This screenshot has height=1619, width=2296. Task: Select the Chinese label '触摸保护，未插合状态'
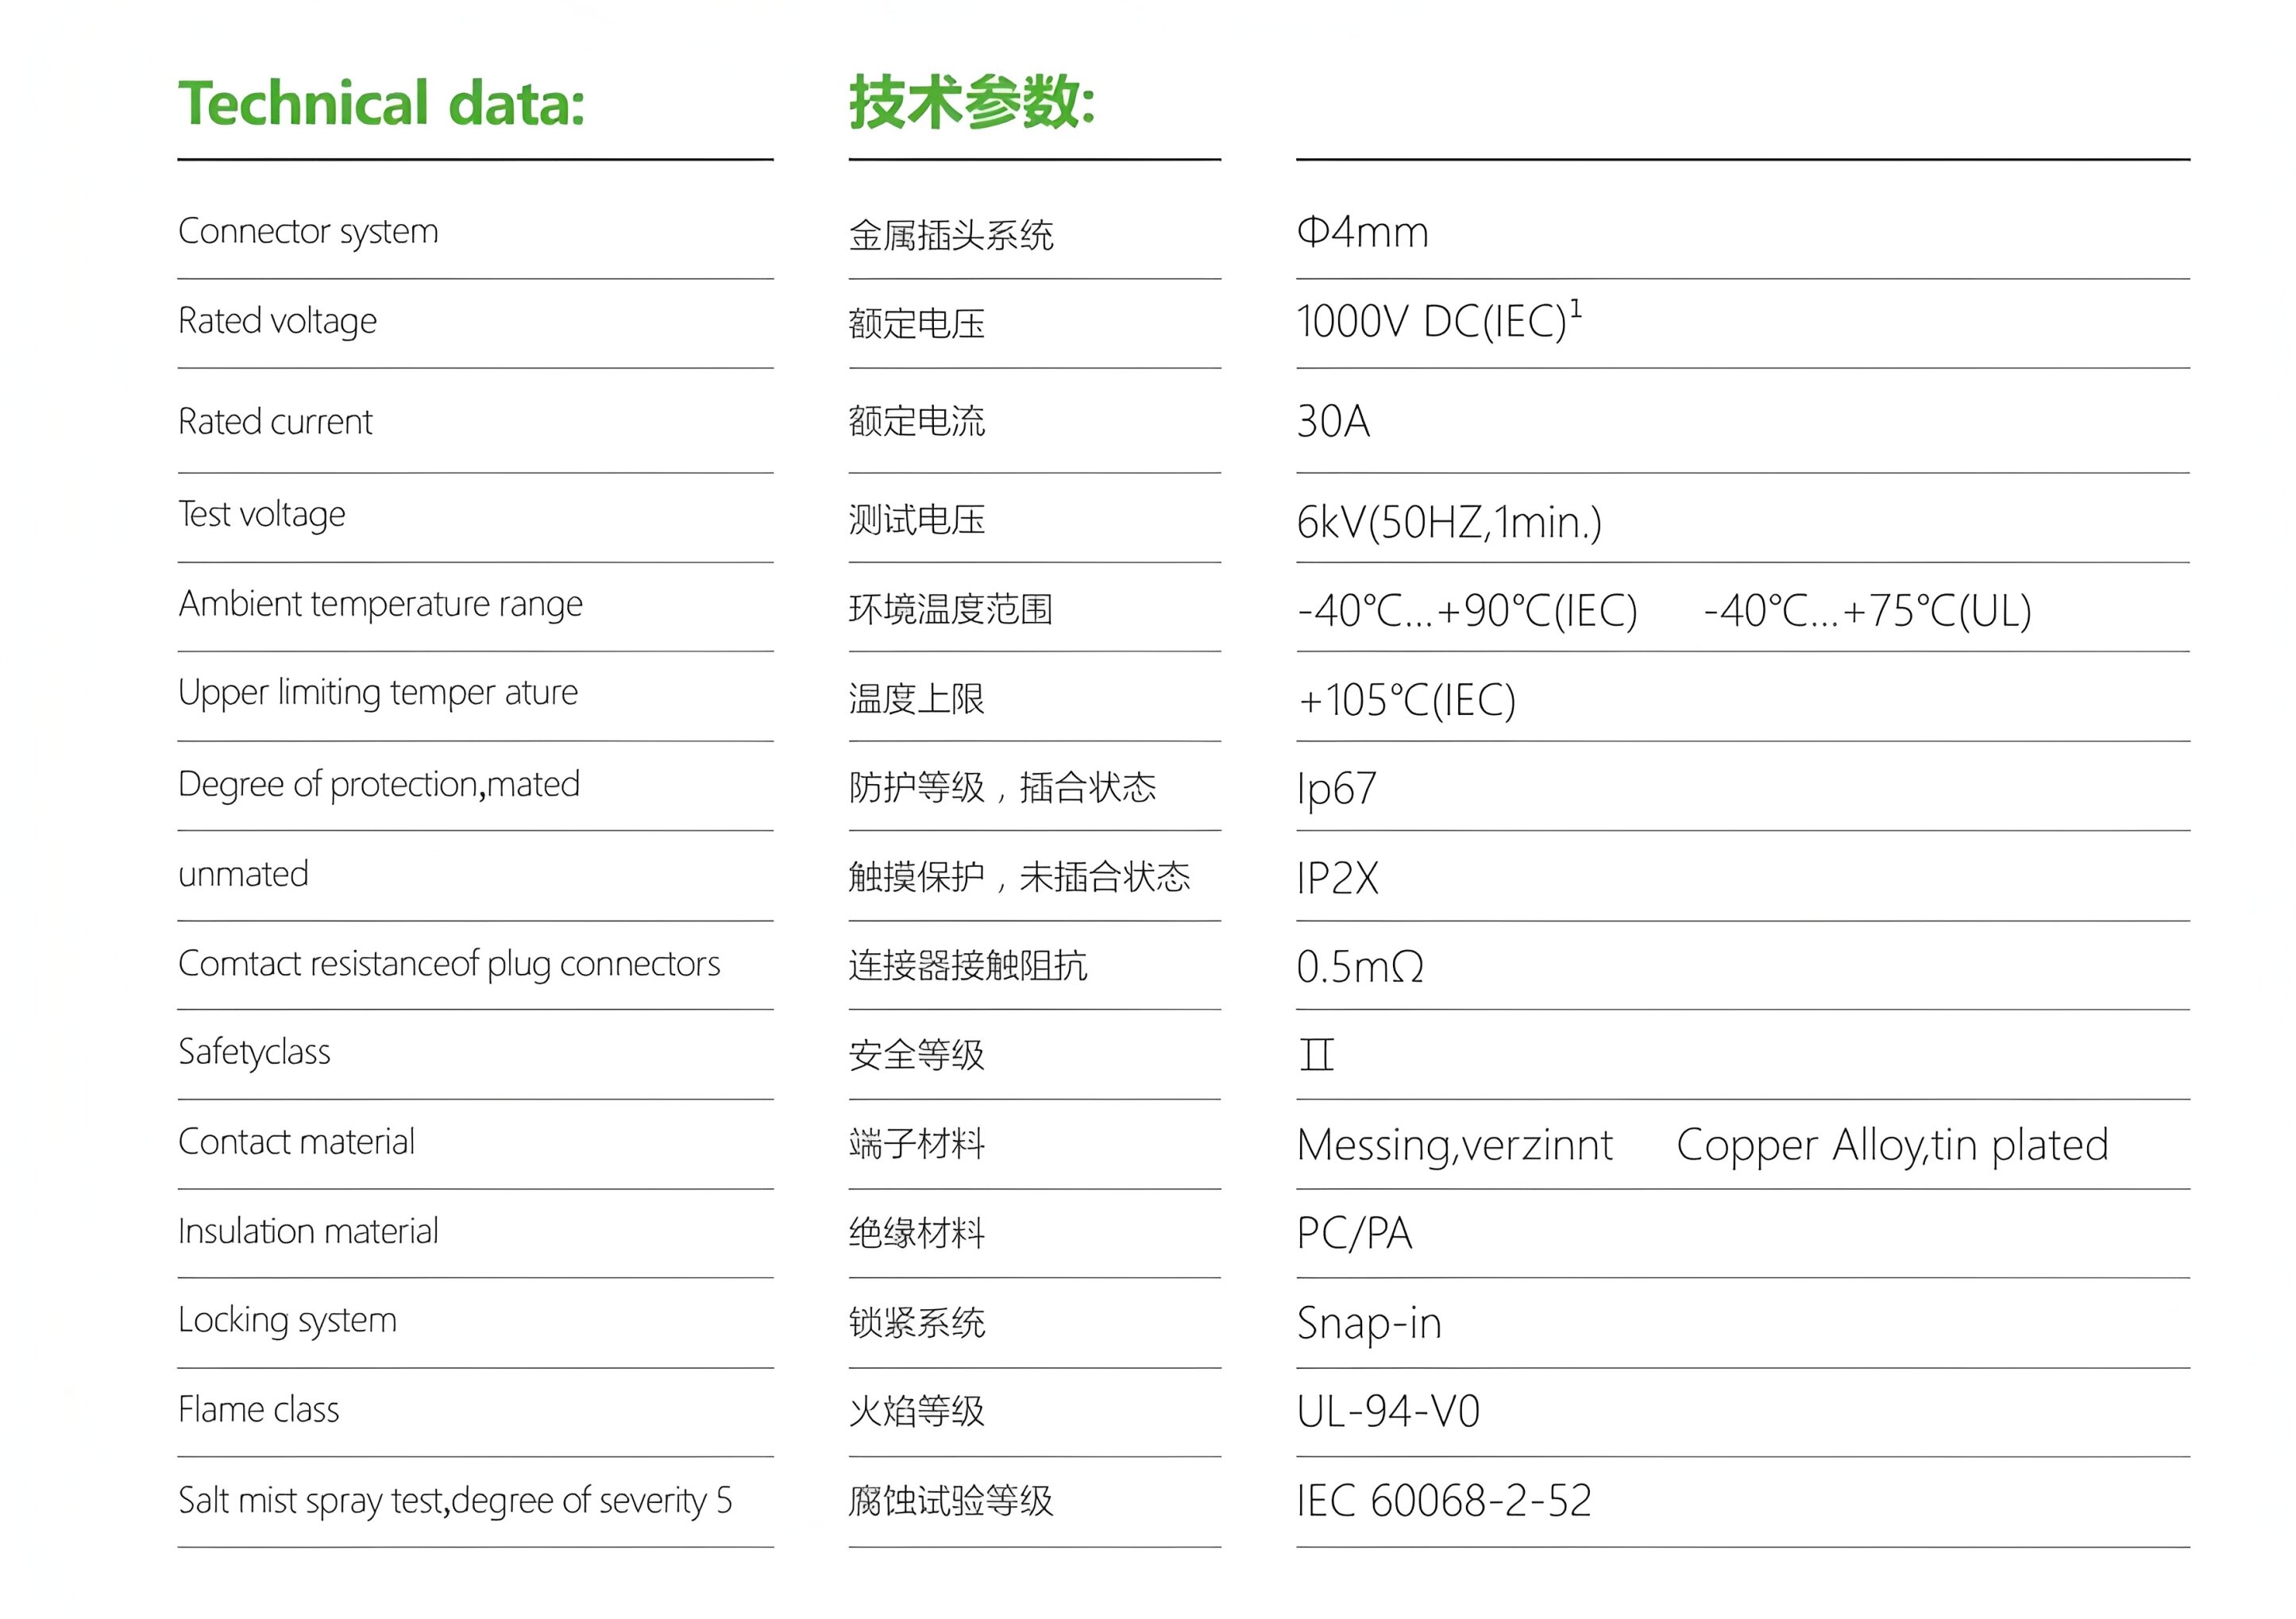point(1020,878)
